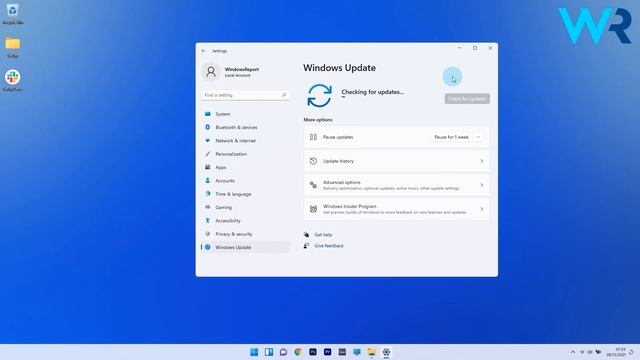
Task: Click the search magnifier icon
Action: tap(284, 95)
